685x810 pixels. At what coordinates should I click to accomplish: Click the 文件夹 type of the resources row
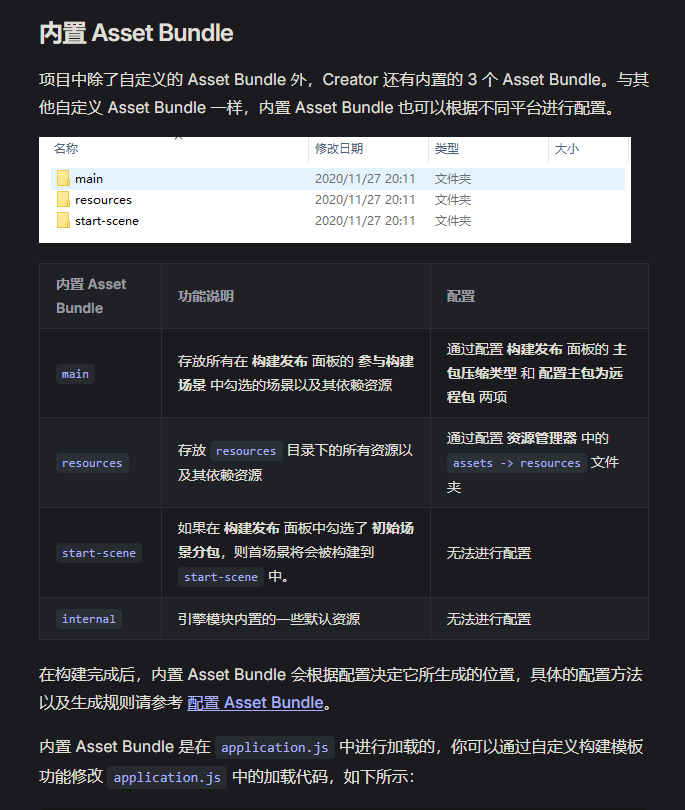pyautogui.click(x=453, y=200)
